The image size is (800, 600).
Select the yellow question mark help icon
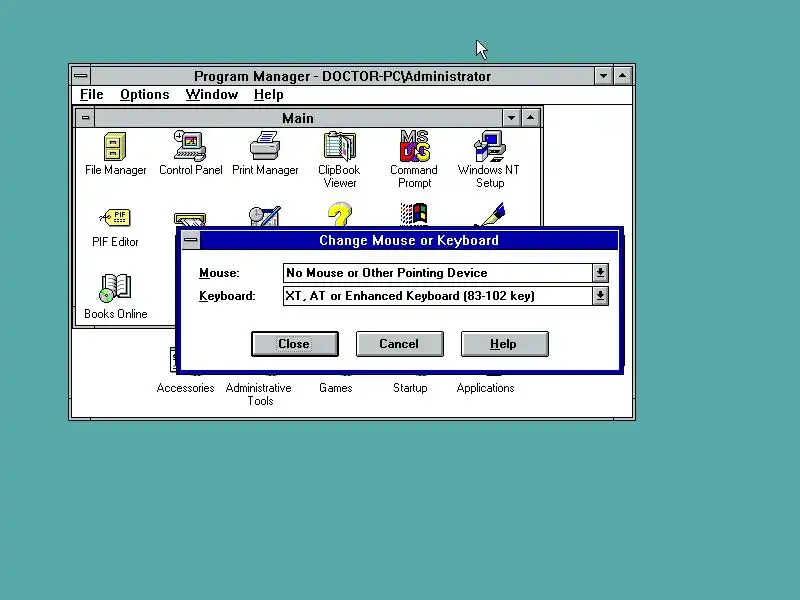pos(340,215)
